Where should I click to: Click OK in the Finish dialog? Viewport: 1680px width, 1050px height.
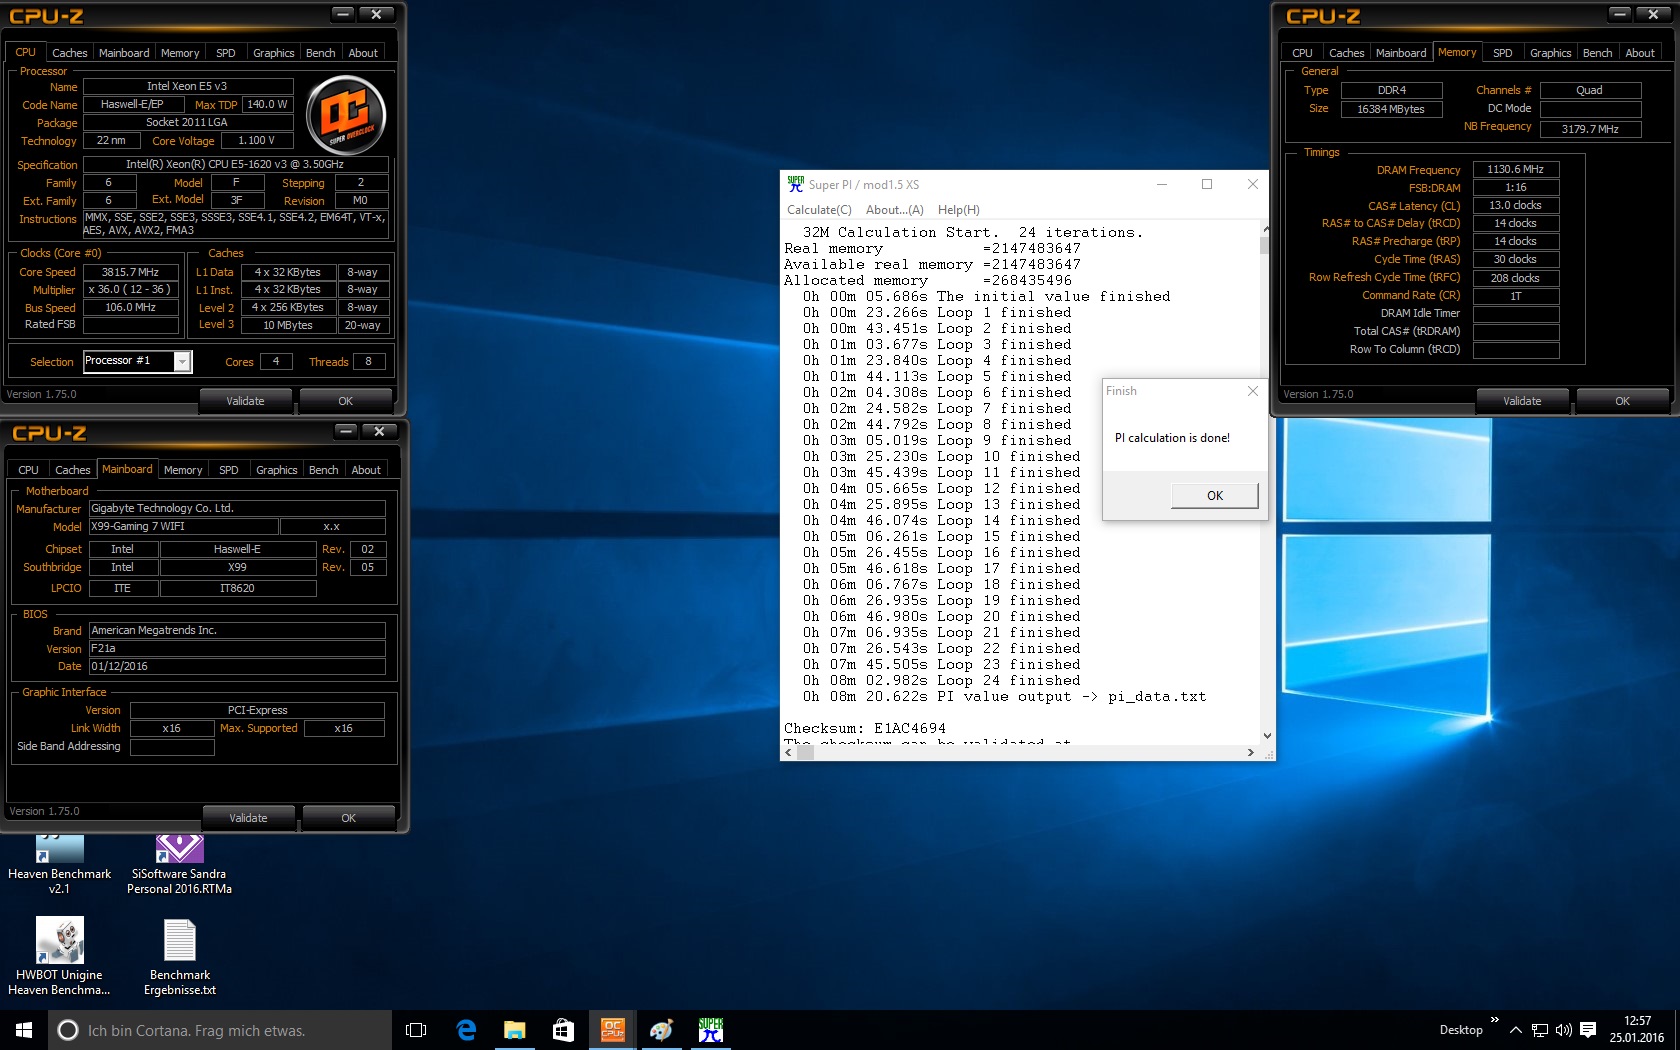1214,496
